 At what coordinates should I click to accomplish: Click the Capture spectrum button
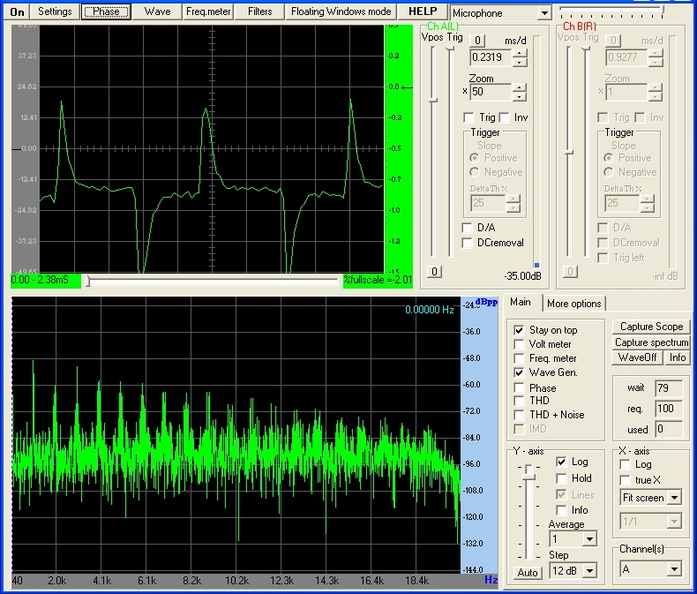click(x=651, y=342)
